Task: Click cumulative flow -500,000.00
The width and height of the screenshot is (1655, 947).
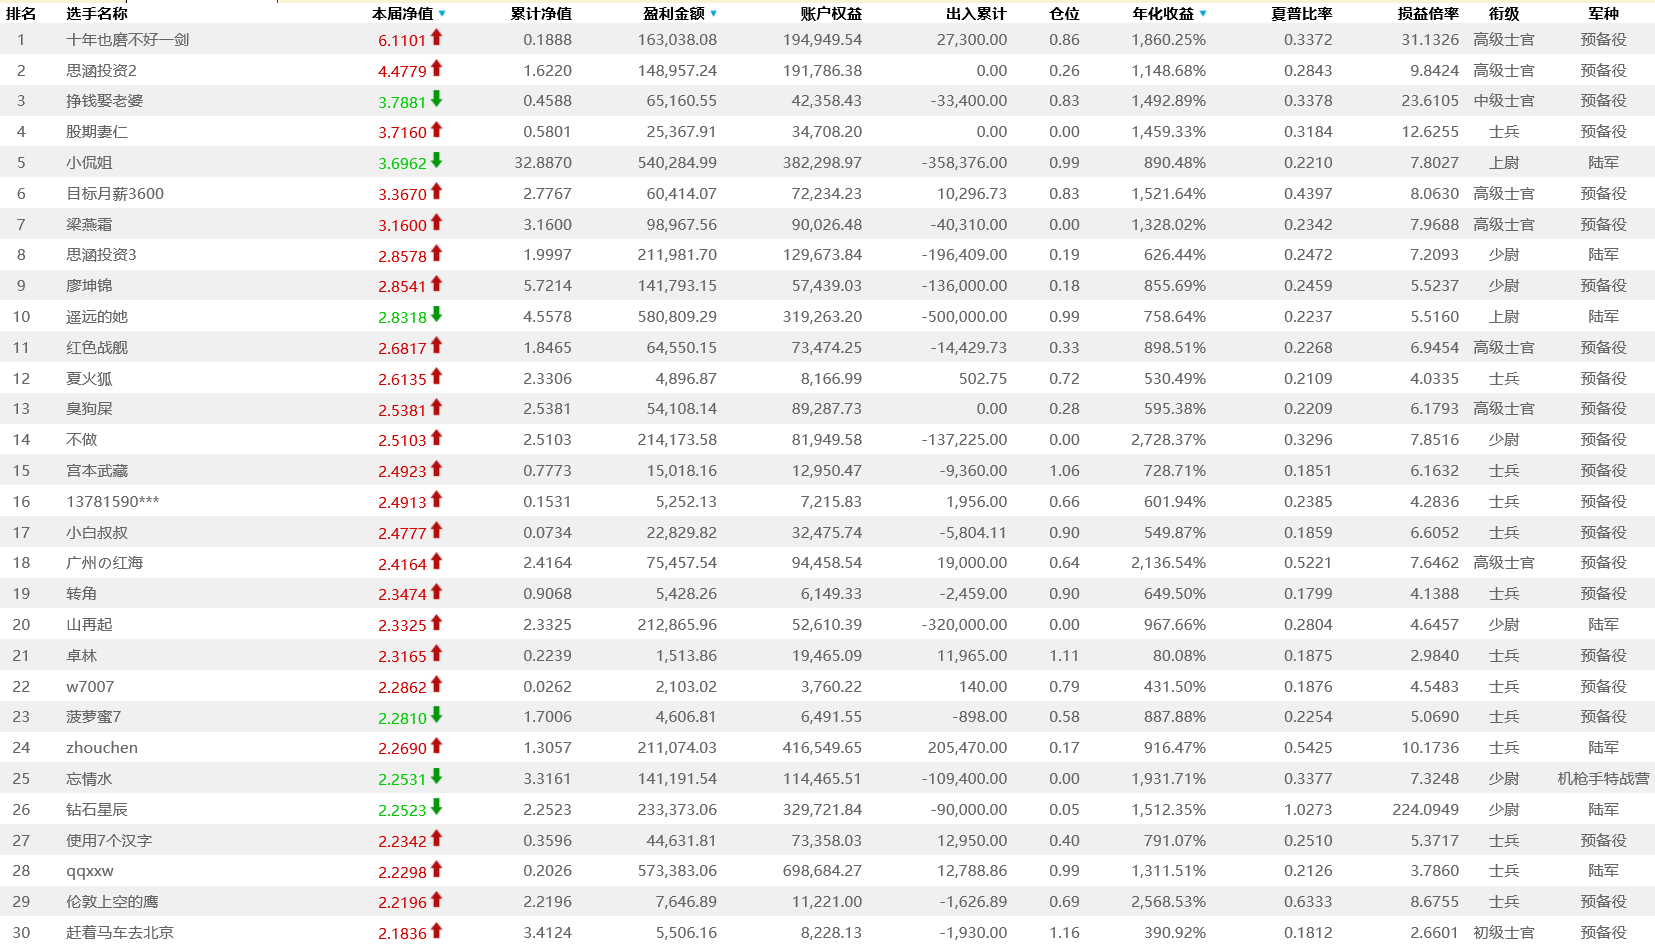Action: point(964,317)
